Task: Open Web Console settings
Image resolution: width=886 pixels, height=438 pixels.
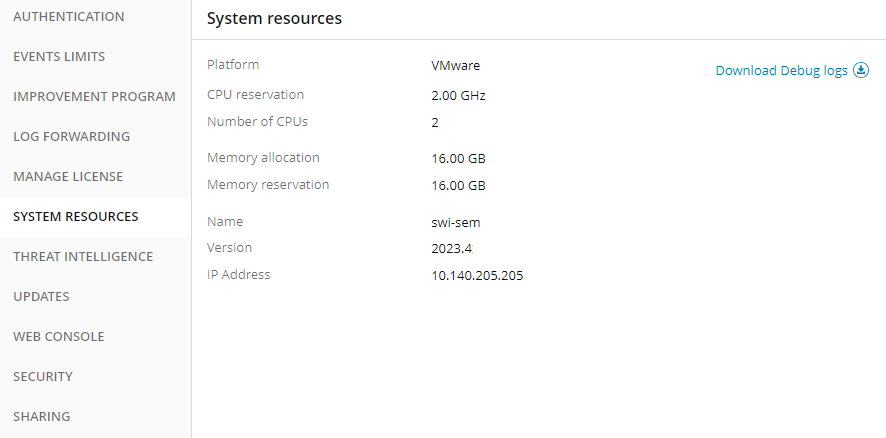Action: click(x=59, y=337)
